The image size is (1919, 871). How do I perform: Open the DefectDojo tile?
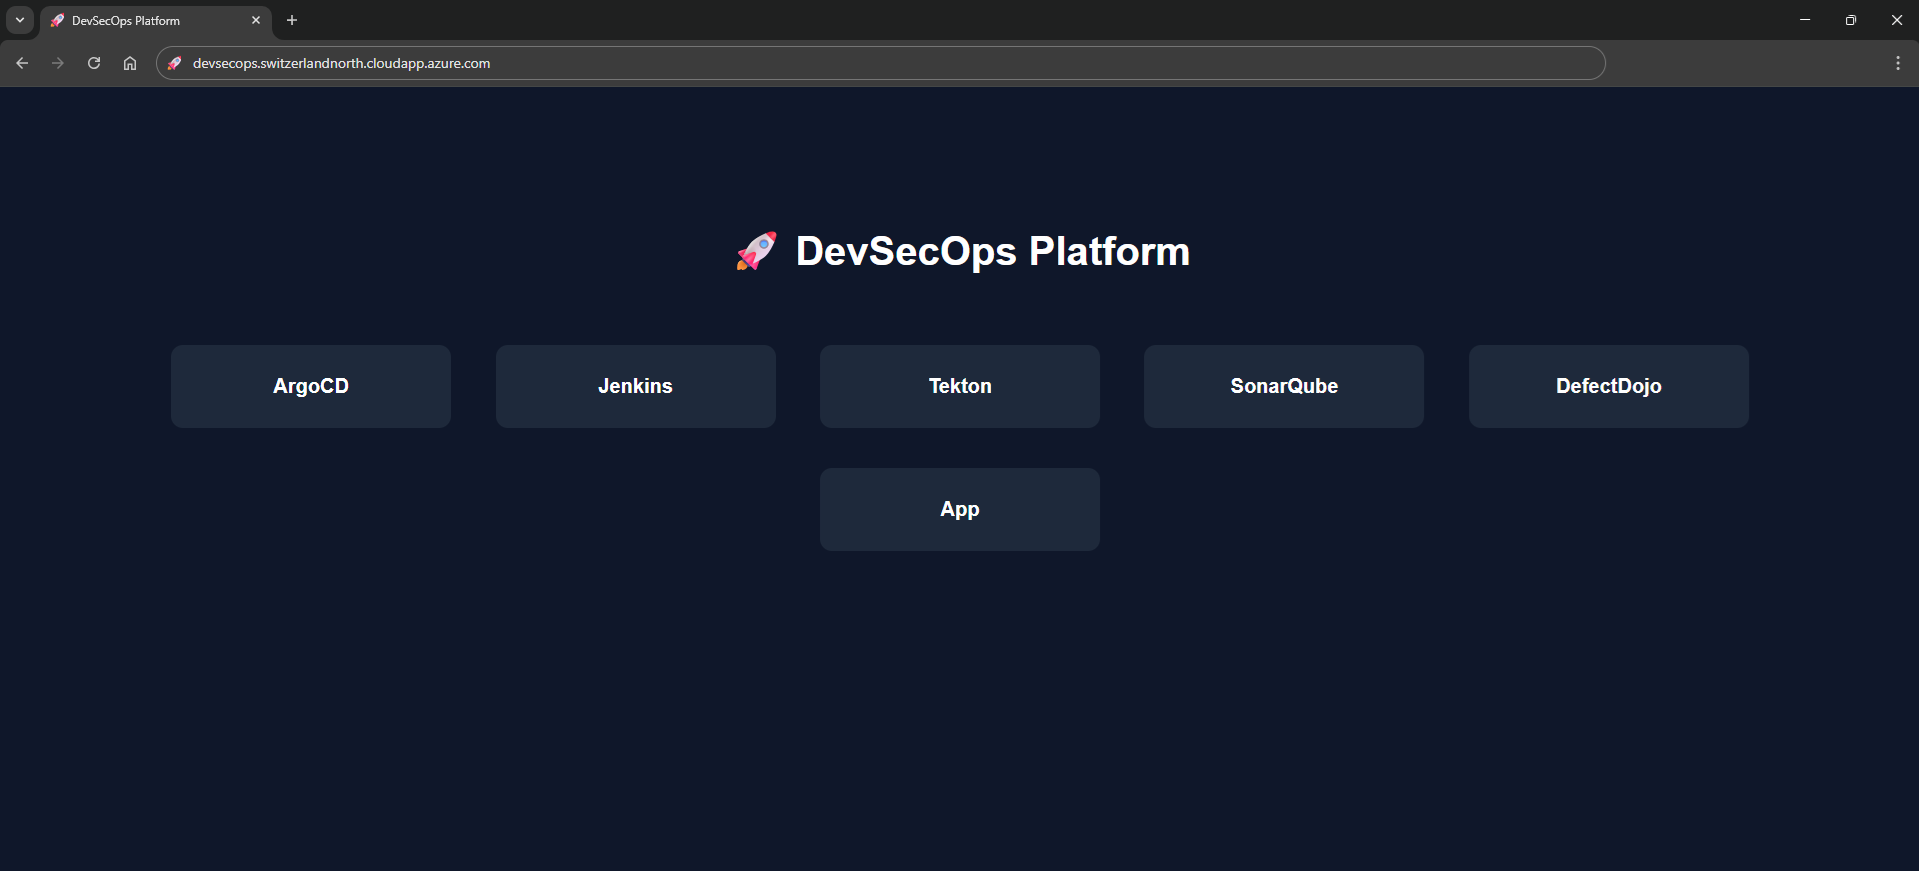(x=1609, y=386)
